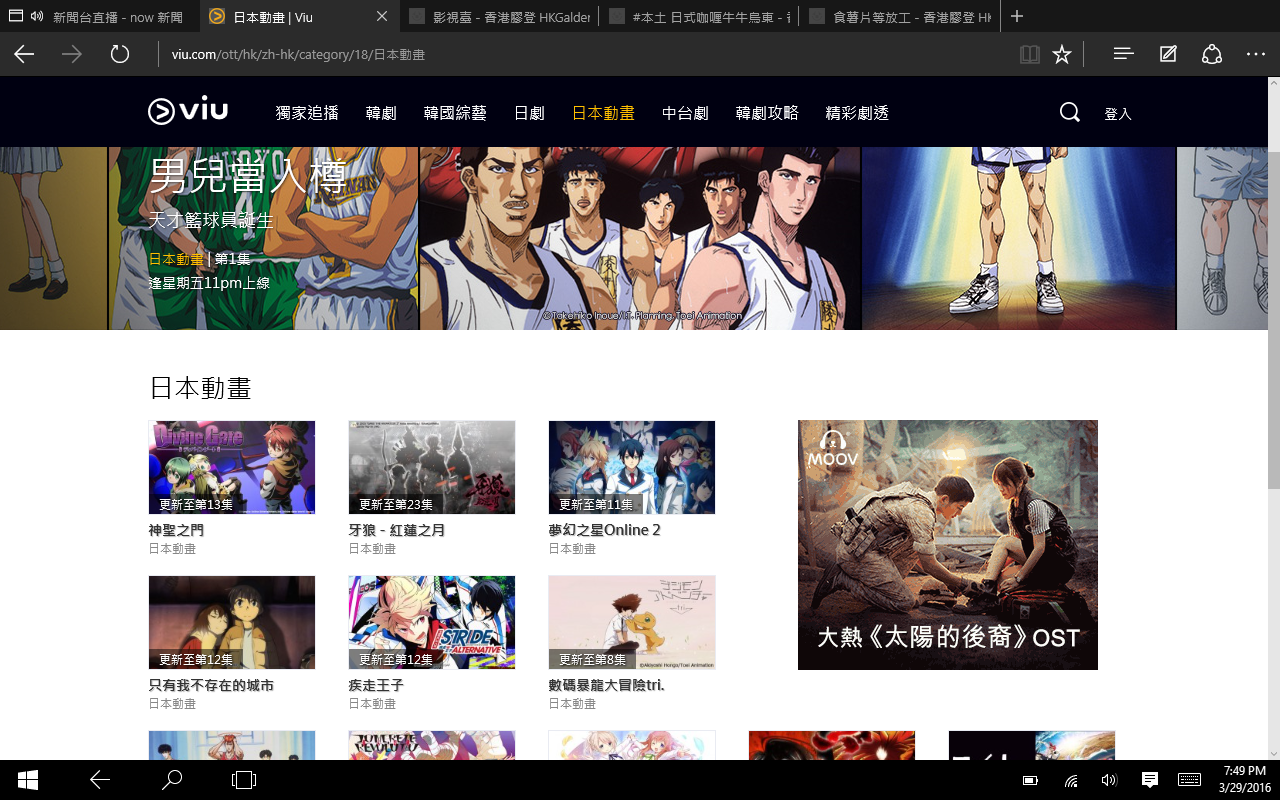Click the browser refresh icon
The height and width of the screenshot is (800, 1280).
120,54
